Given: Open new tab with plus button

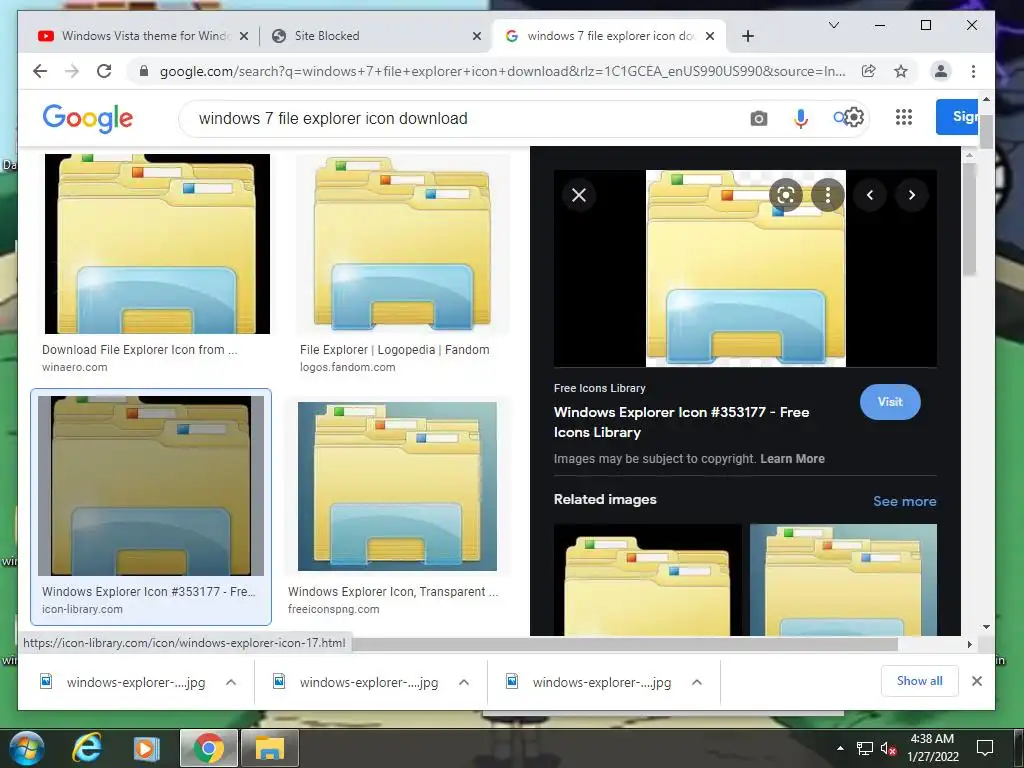Looking at the screenshot, I should click(748, 37).
